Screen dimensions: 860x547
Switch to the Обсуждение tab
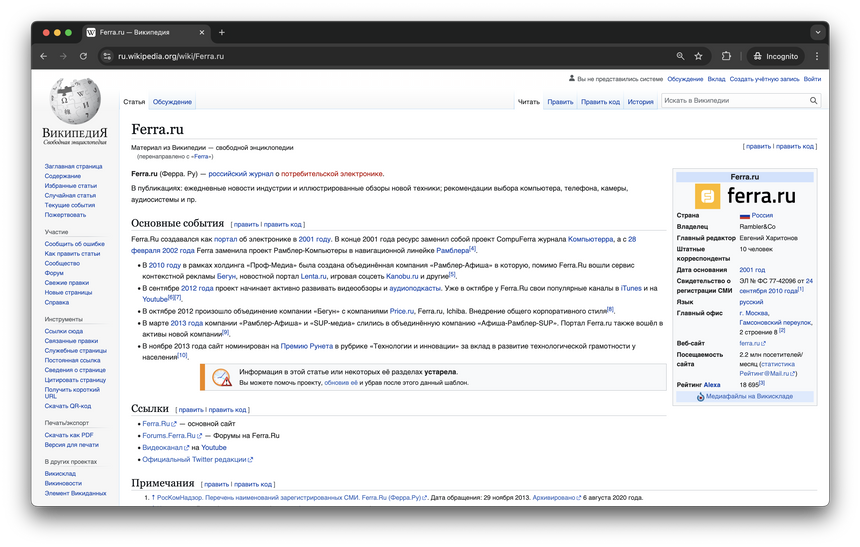coord(172,102)
